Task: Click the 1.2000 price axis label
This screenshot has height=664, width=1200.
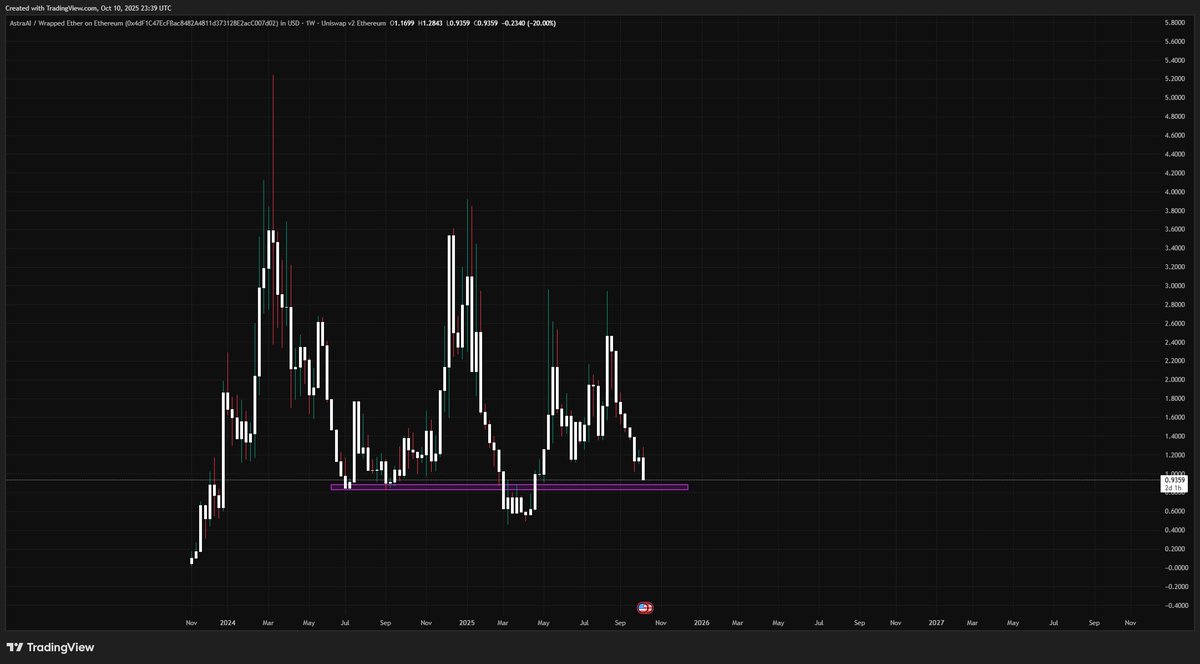Action: [x=1174, y=456]
